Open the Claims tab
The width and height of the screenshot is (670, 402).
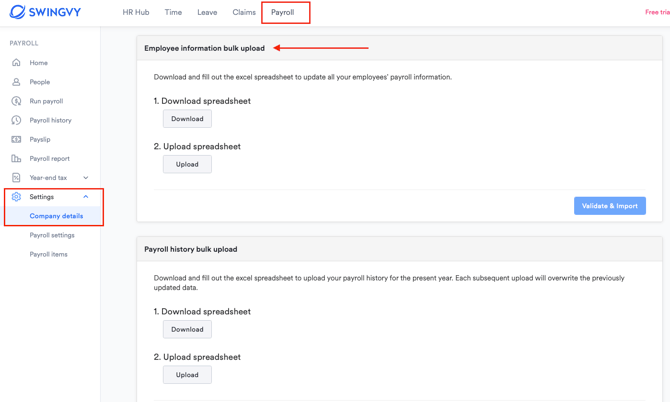coord(244,13)
